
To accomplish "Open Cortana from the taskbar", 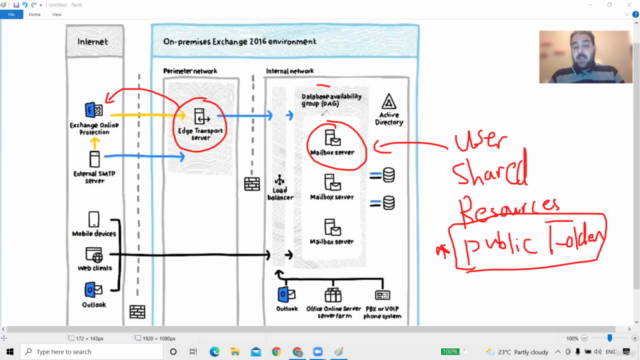I will coord(173,351).
